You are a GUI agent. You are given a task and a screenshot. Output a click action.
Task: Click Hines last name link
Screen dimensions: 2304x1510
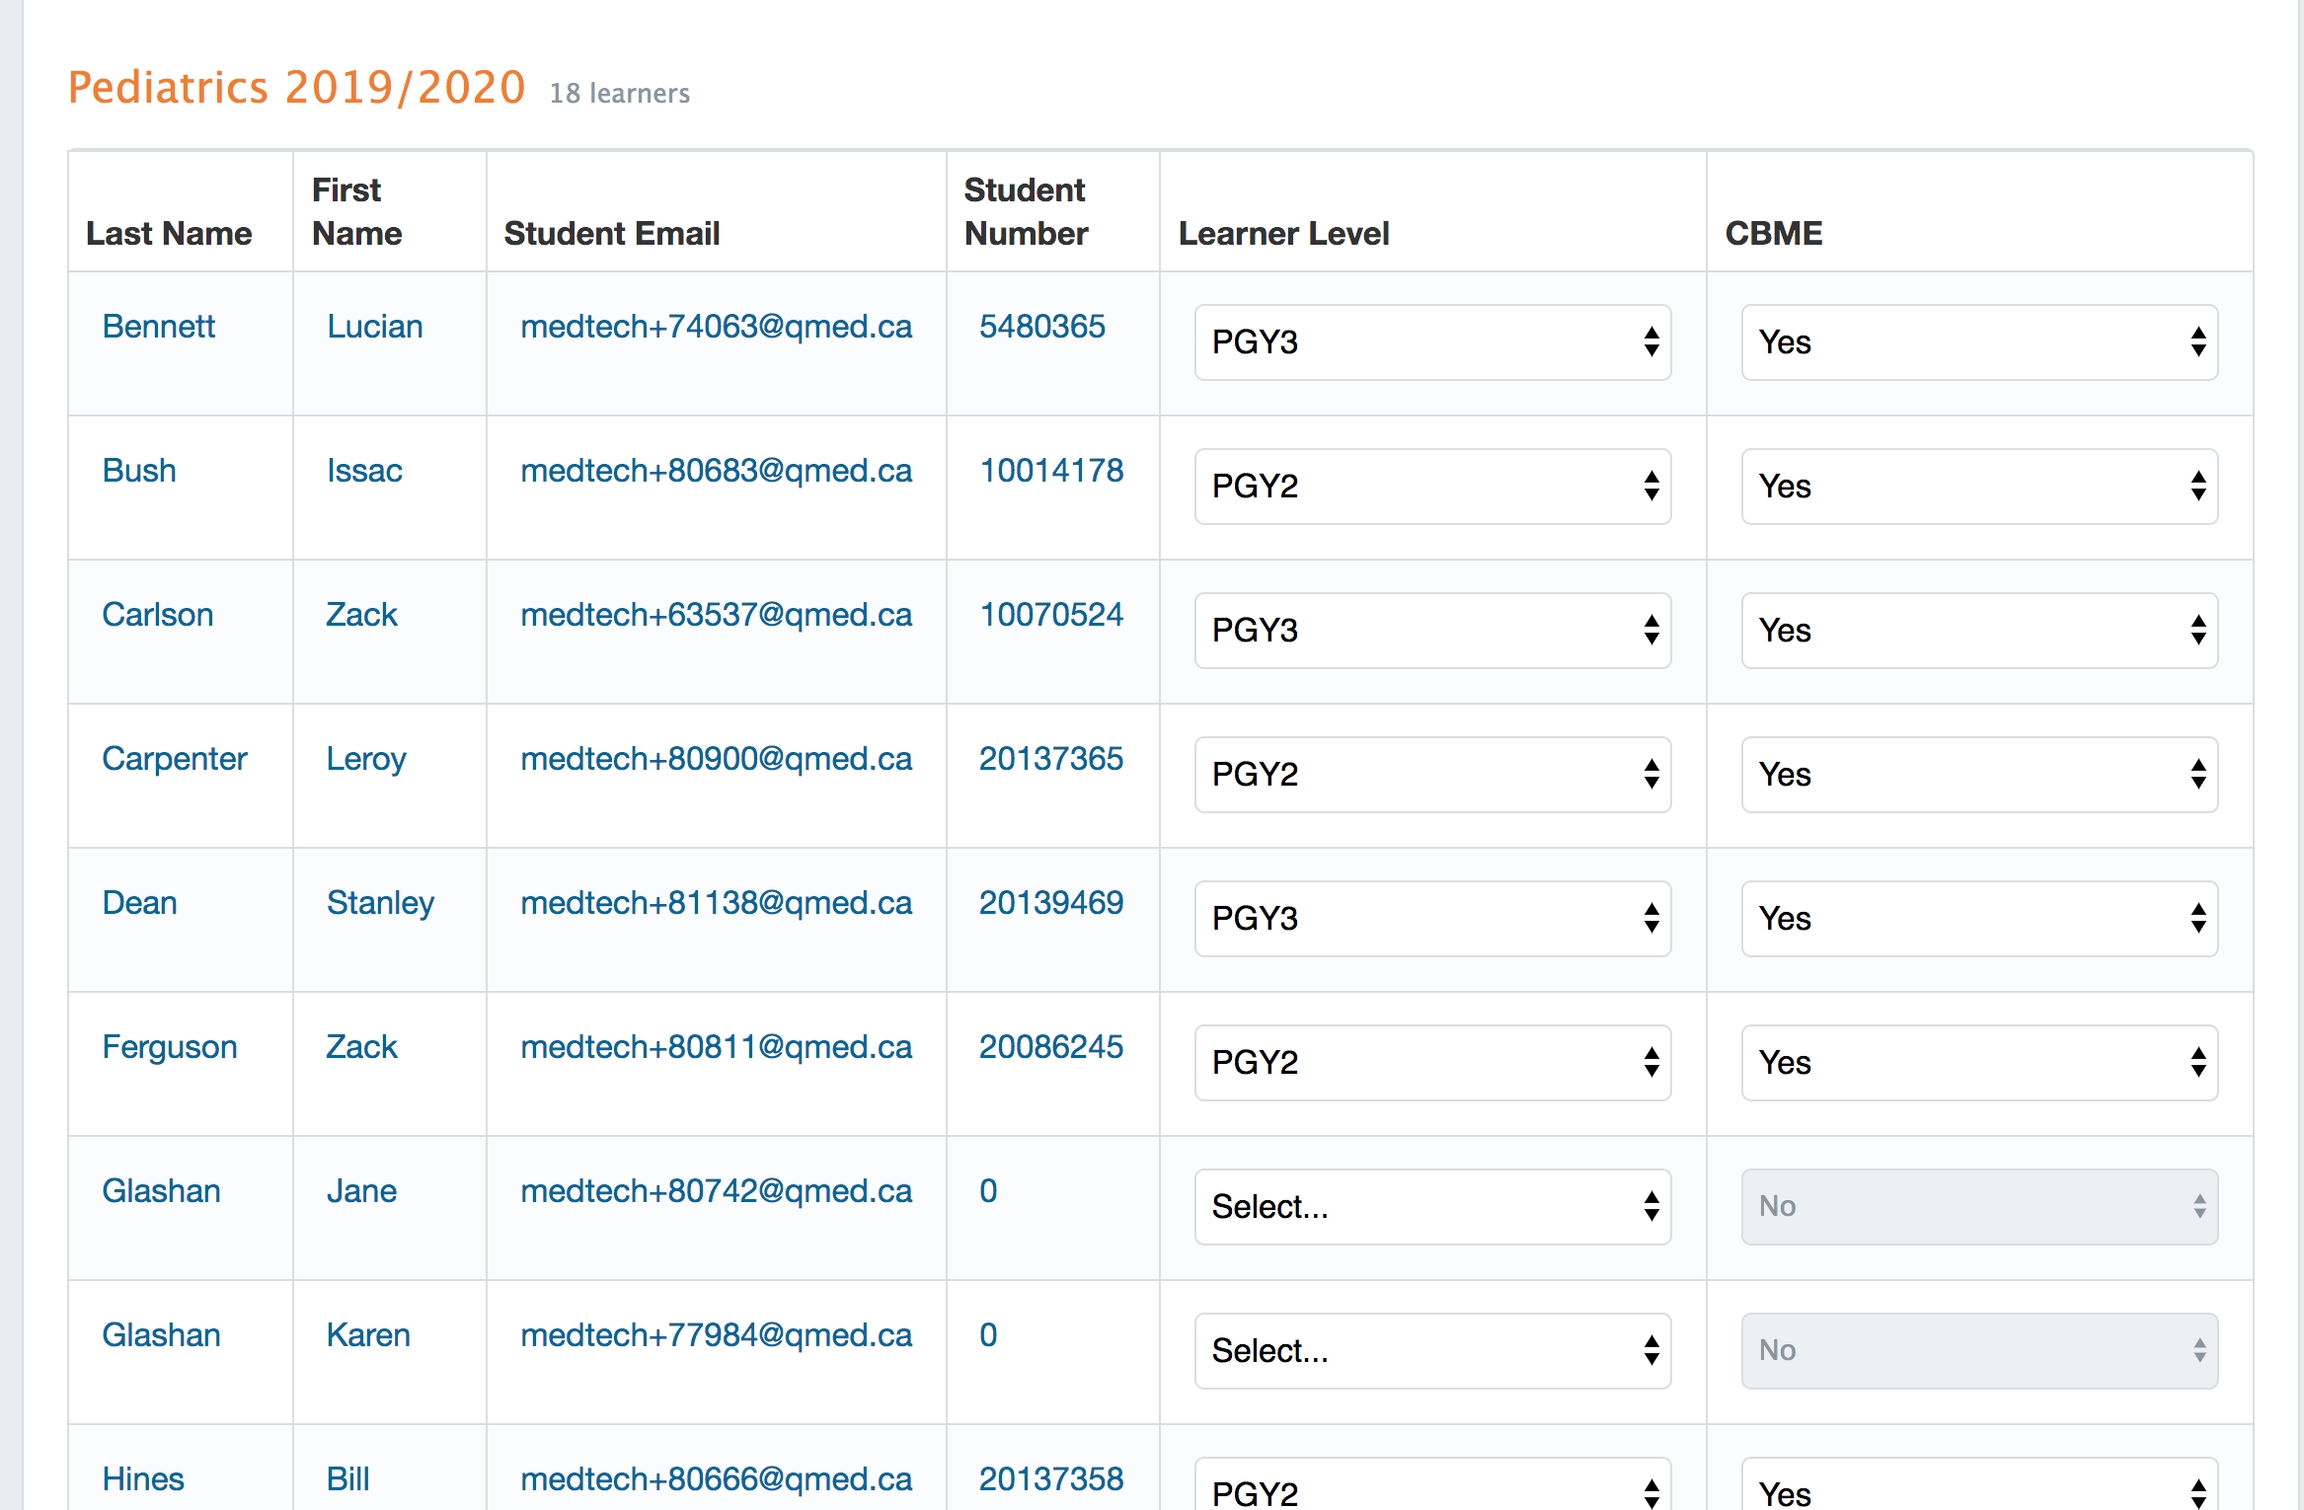(143, 1478)
